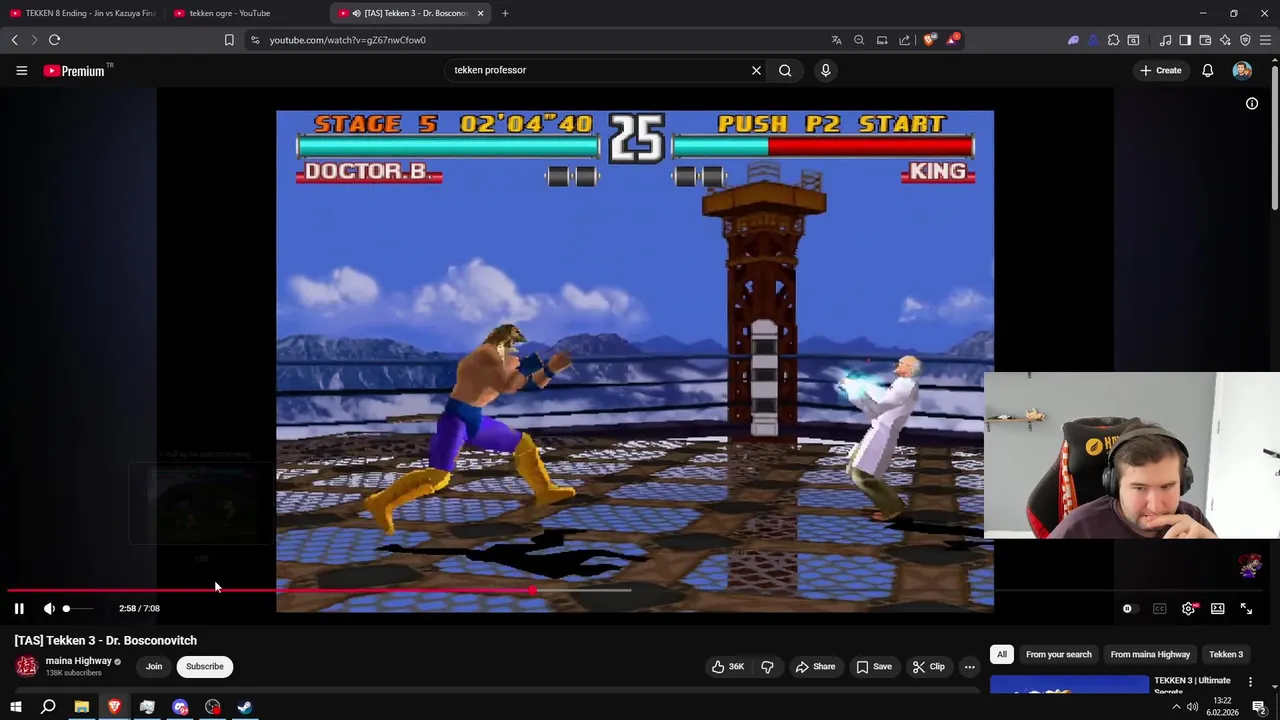
Task: Mute the video via the speaker icon
Action: tap(49, 608)
